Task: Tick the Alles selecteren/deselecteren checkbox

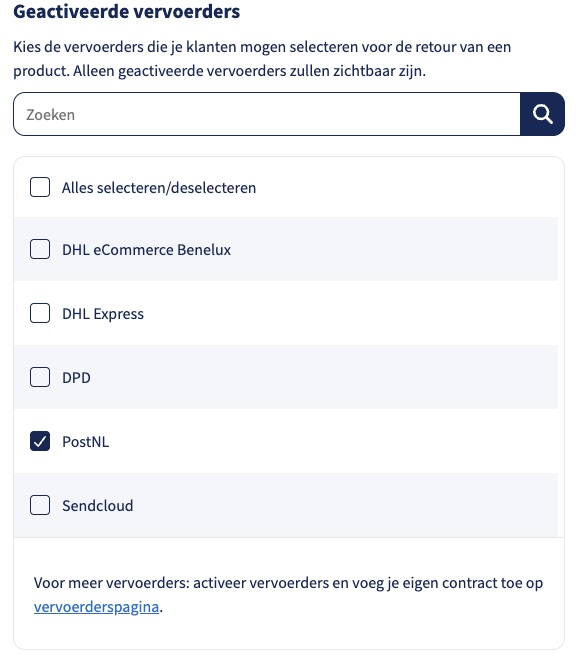Action: (x=40, y=187)
